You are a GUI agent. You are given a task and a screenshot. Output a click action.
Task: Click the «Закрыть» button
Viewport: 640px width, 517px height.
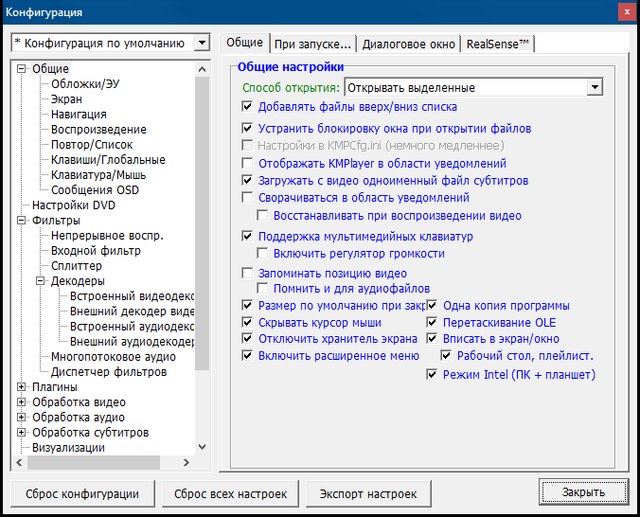(x=582, y=492)
